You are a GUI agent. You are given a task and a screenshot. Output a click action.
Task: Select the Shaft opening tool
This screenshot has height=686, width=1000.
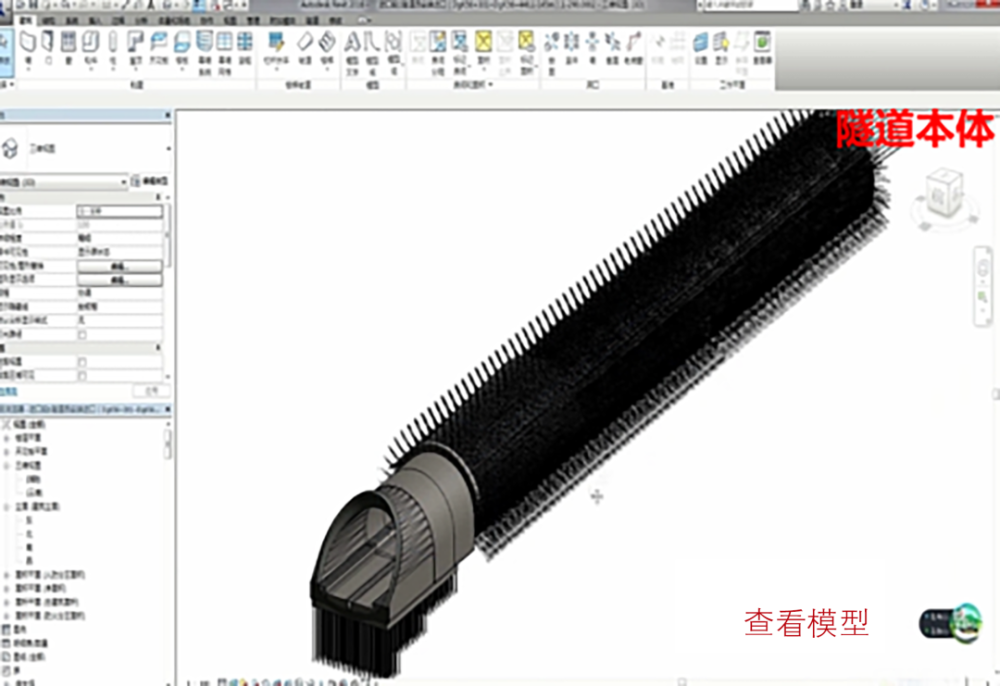click(x=571, y=47)
